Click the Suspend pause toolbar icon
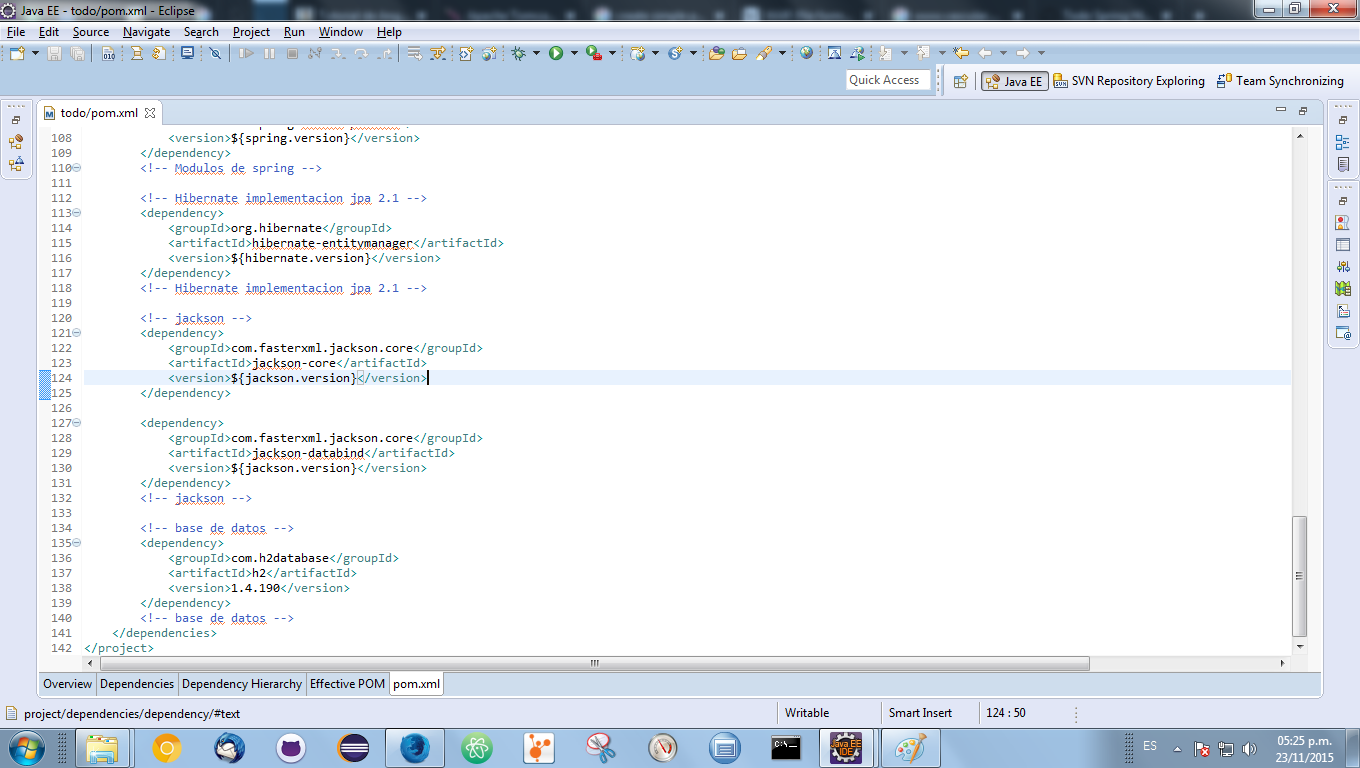The width and height of the screenshot is (1360, 768). 269,53
